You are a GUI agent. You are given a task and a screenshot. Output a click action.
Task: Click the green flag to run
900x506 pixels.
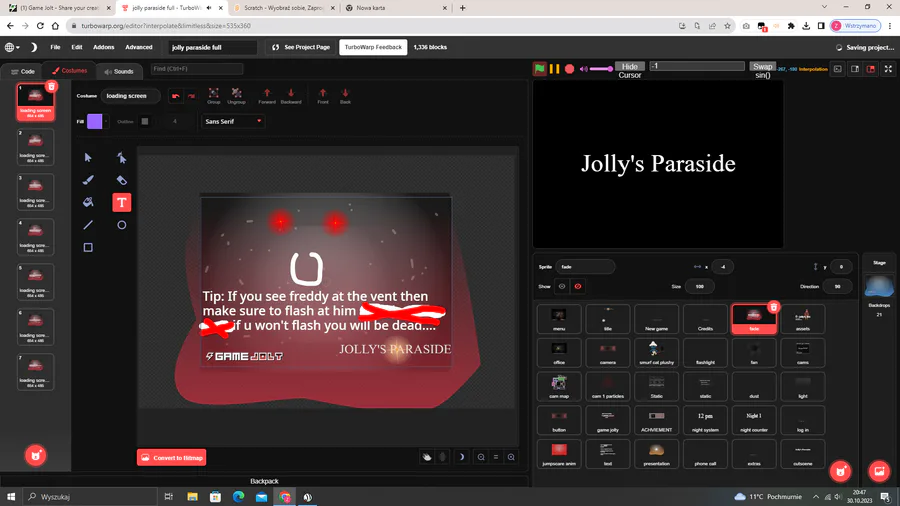[x=540, y=69]
